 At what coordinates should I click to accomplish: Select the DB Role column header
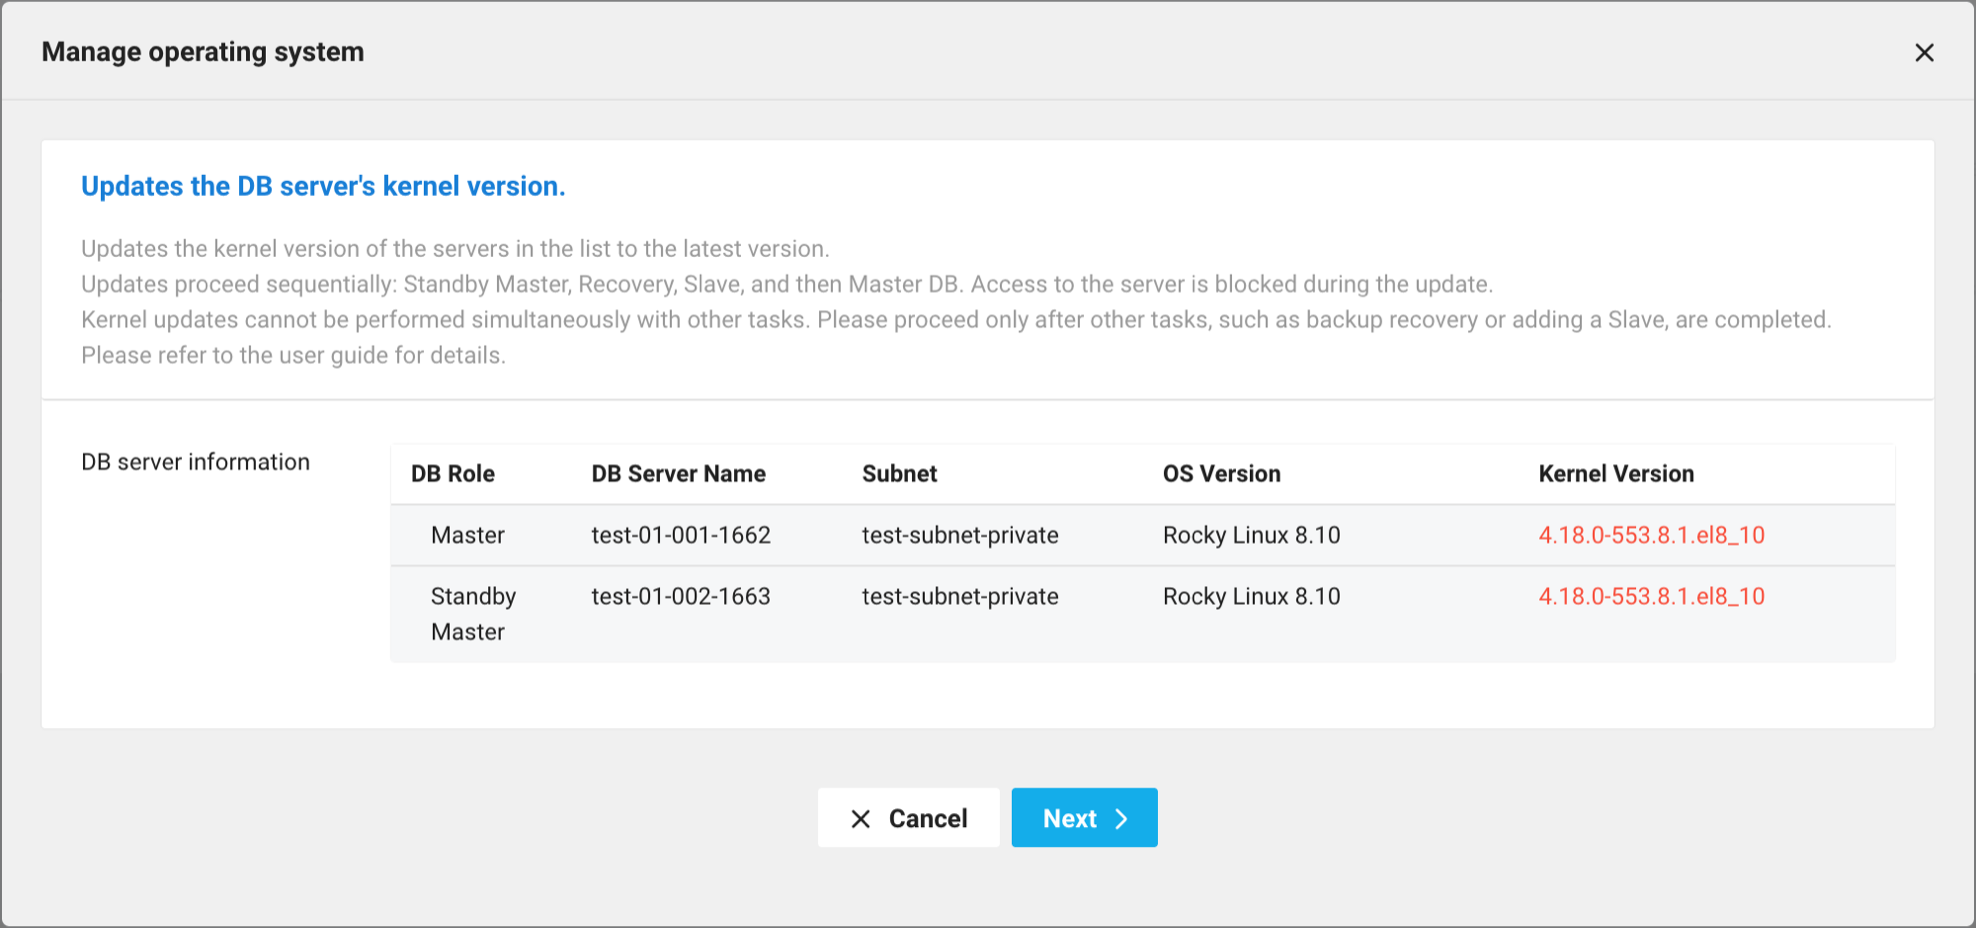coord(453,474)
